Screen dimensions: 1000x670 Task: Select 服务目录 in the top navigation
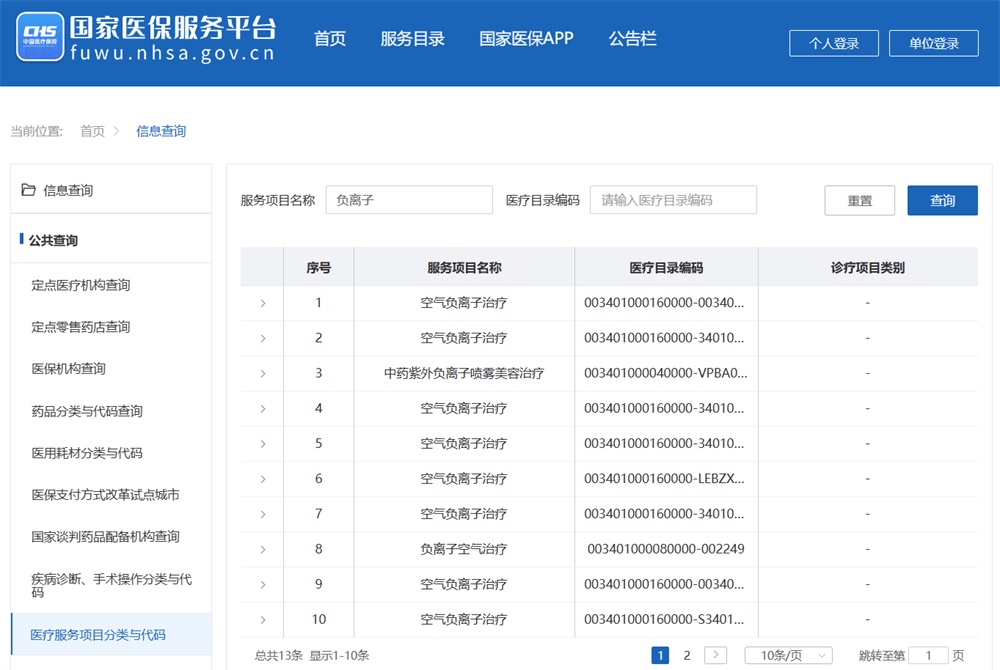pyautogui.click(x=412, y=38)
